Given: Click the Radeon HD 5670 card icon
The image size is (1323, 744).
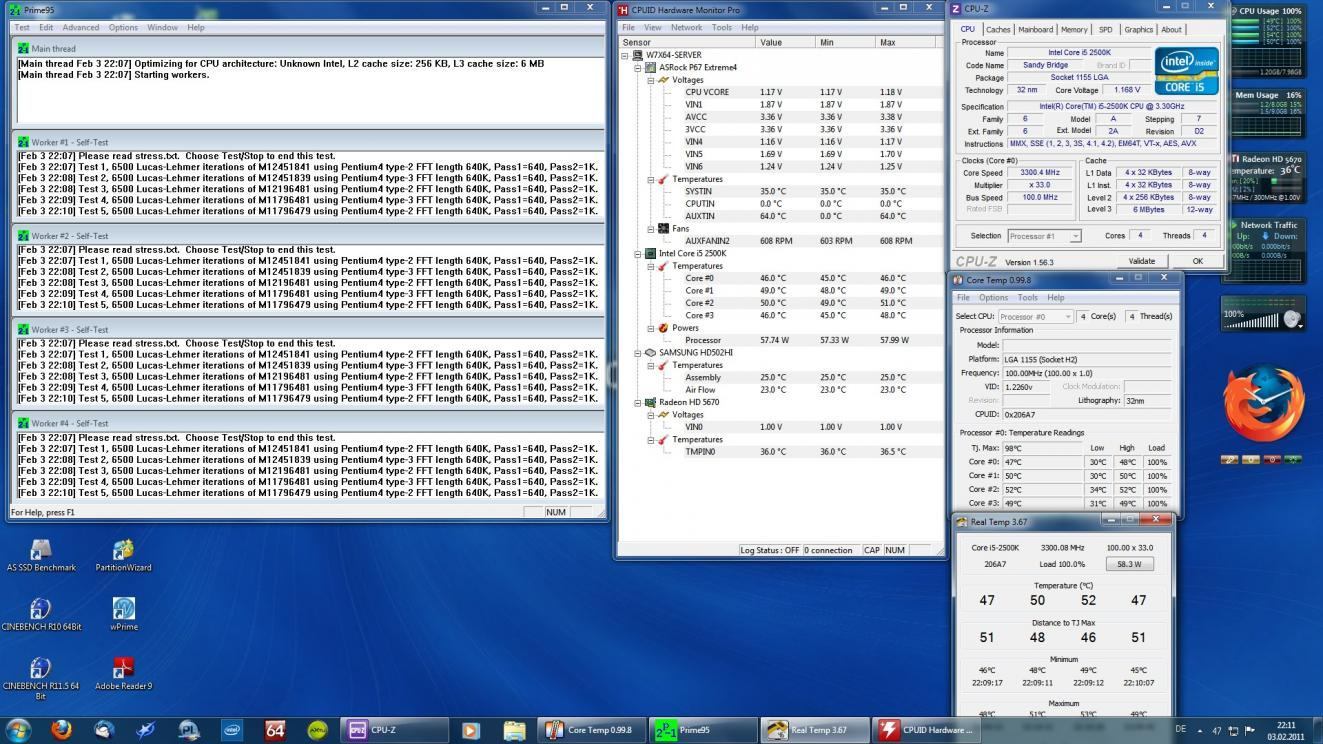Looking at the screenshot, I should point(650,402).
